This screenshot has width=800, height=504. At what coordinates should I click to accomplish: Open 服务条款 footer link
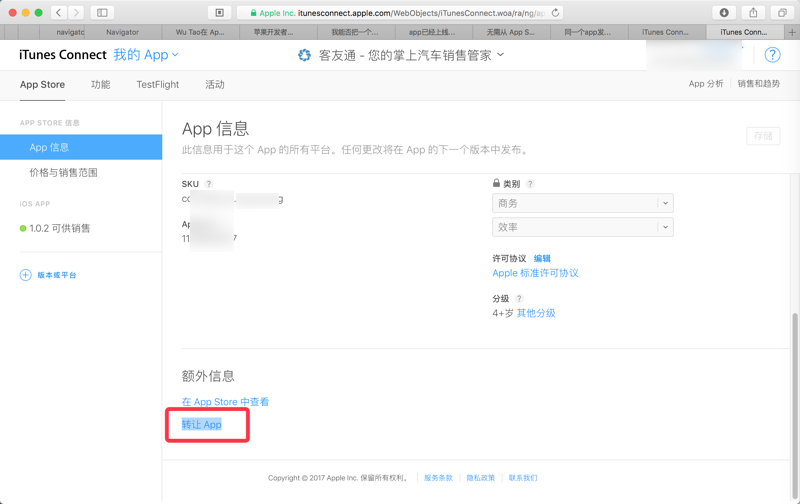pos(438,478)
